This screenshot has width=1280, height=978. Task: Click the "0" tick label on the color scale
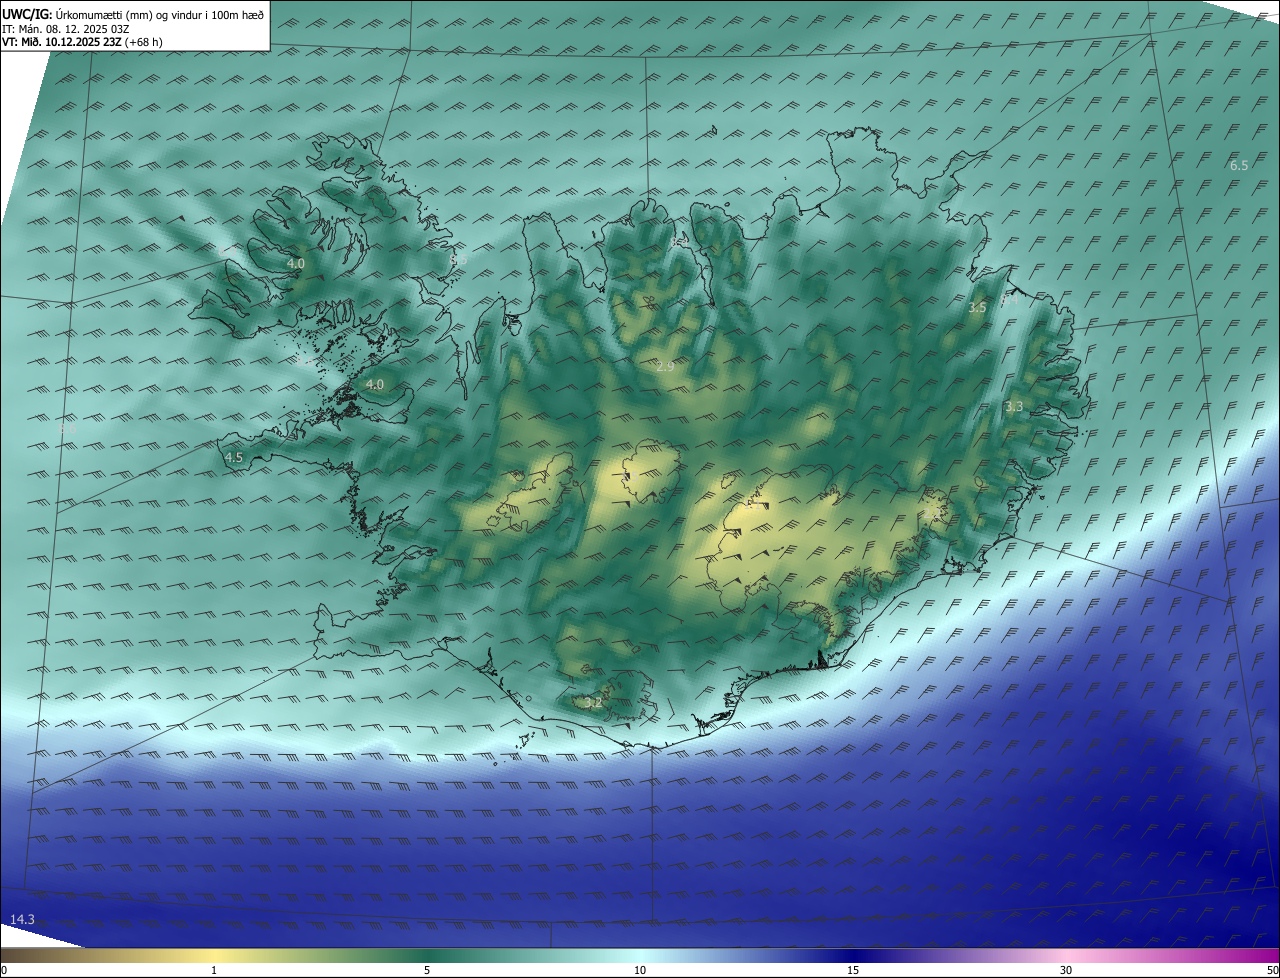[x=4, y=970]
